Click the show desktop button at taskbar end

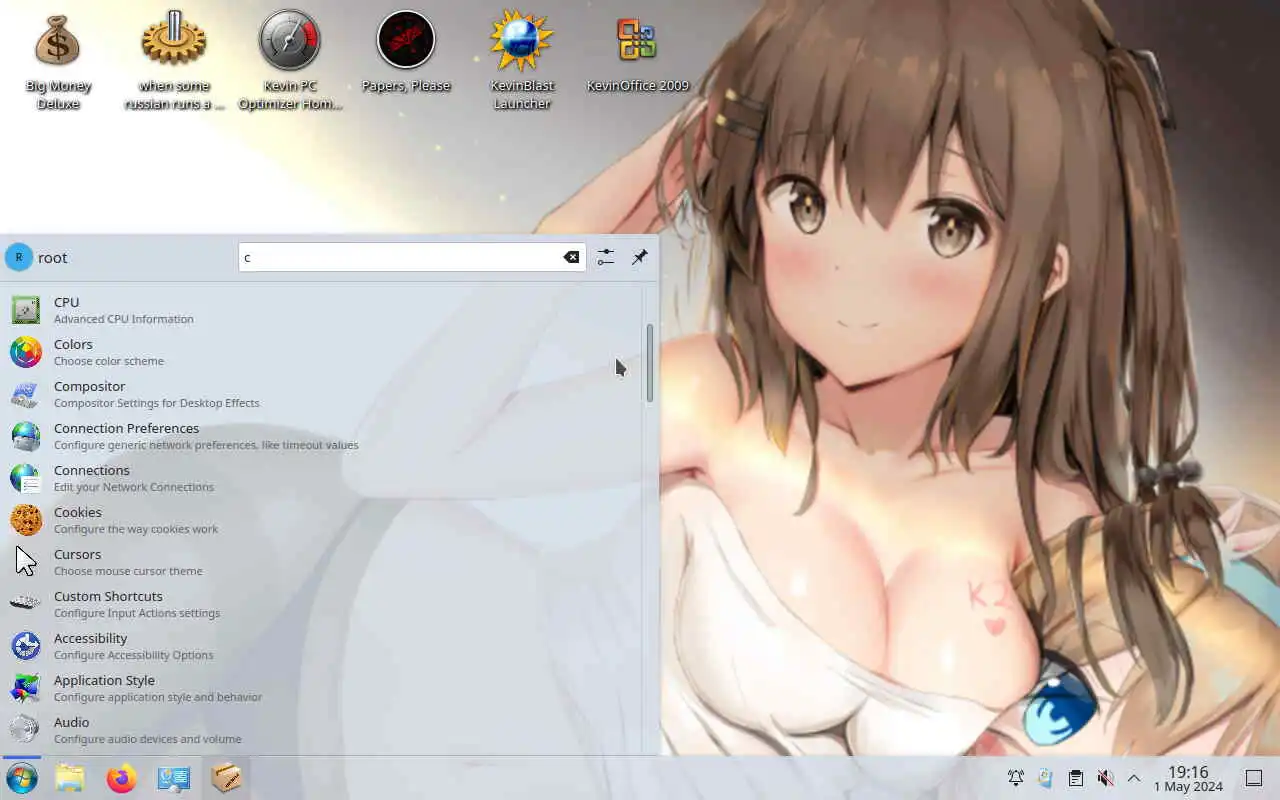point(1253,778)
